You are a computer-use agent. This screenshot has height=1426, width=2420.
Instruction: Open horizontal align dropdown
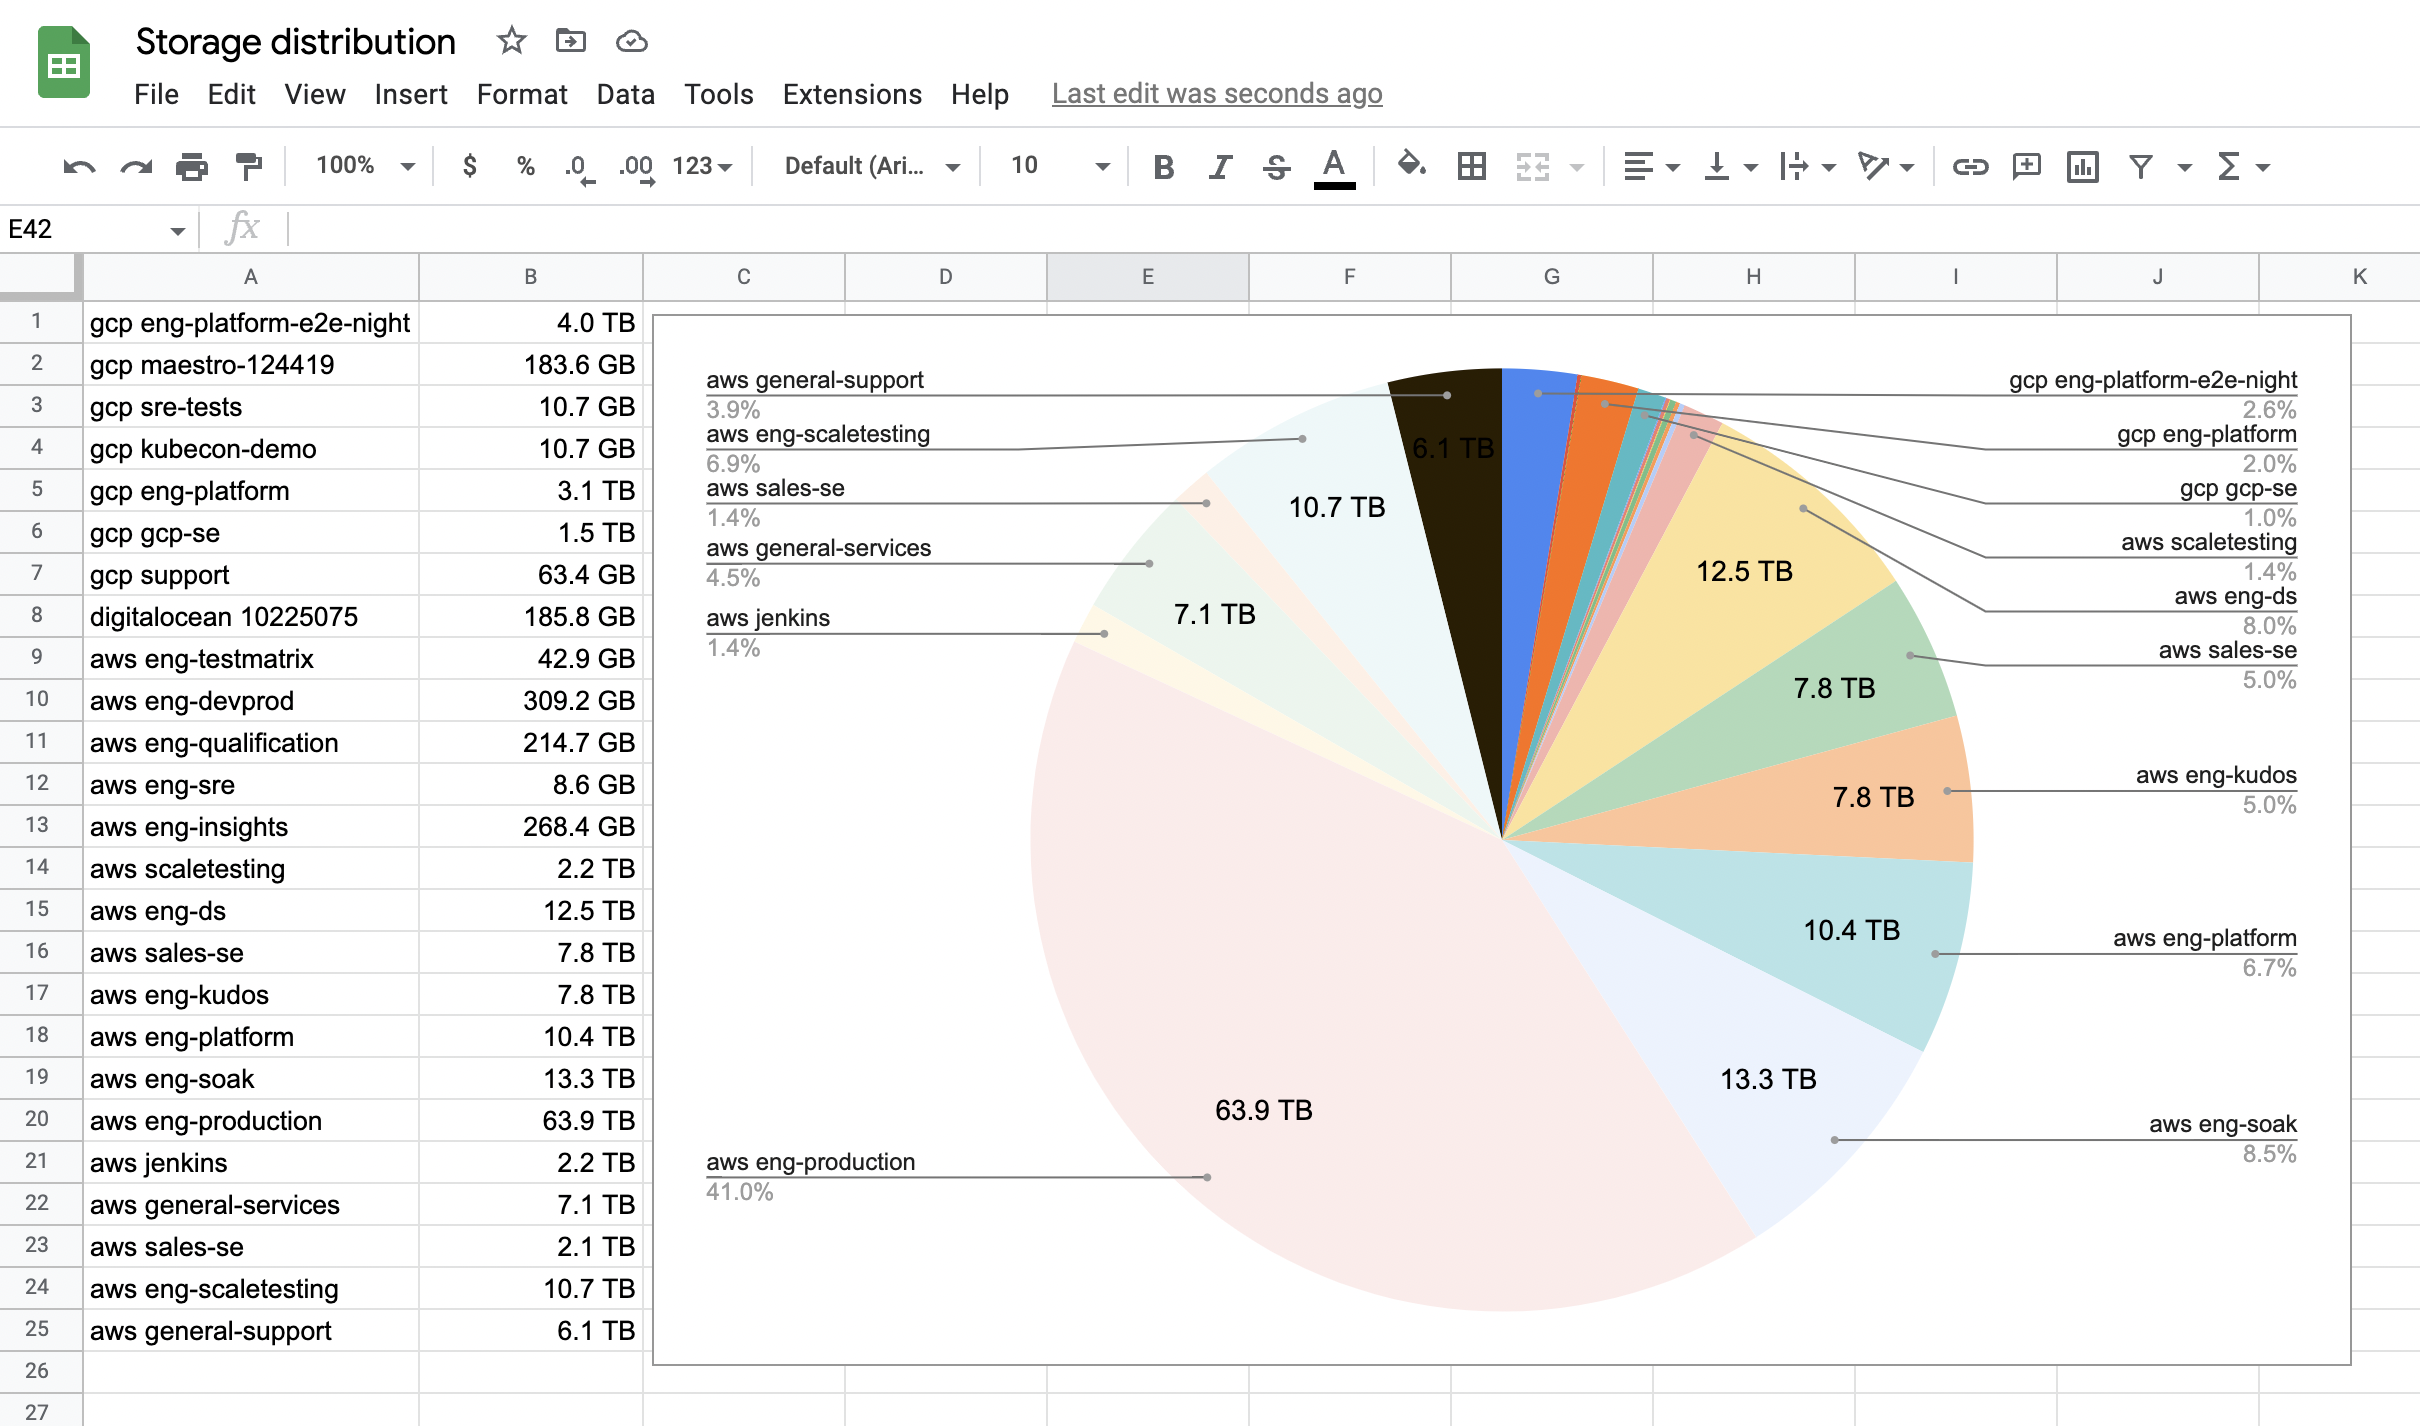(x=1651, y=166)
